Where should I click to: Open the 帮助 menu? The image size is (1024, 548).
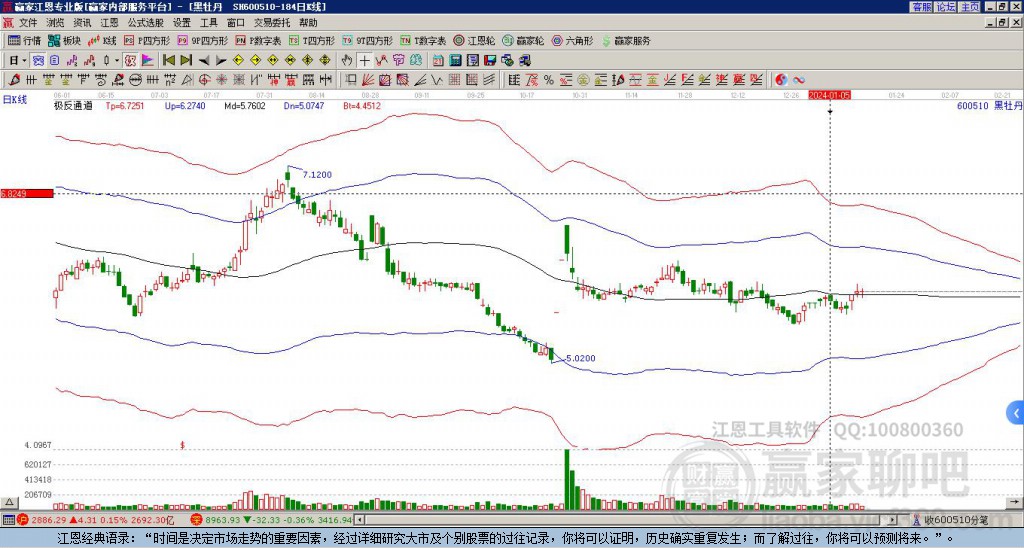click(x=308, y=23)
